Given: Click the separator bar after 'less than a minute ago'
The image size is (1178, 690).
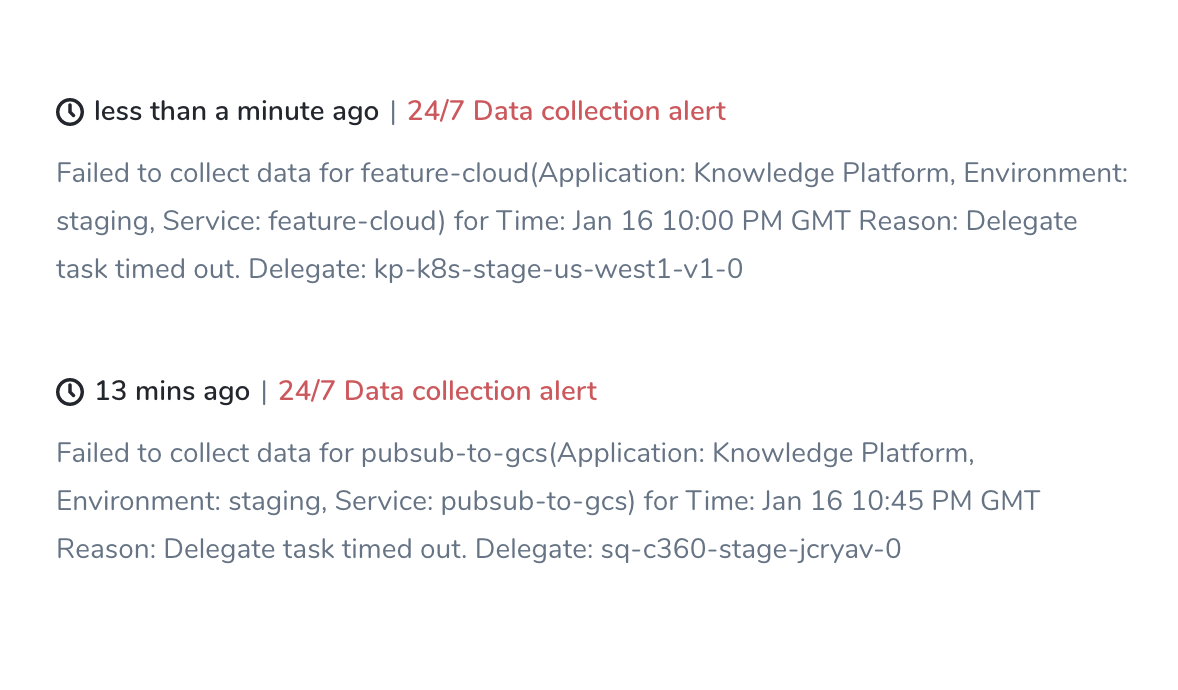Looking at the screenshot, I should click(392, 112).
